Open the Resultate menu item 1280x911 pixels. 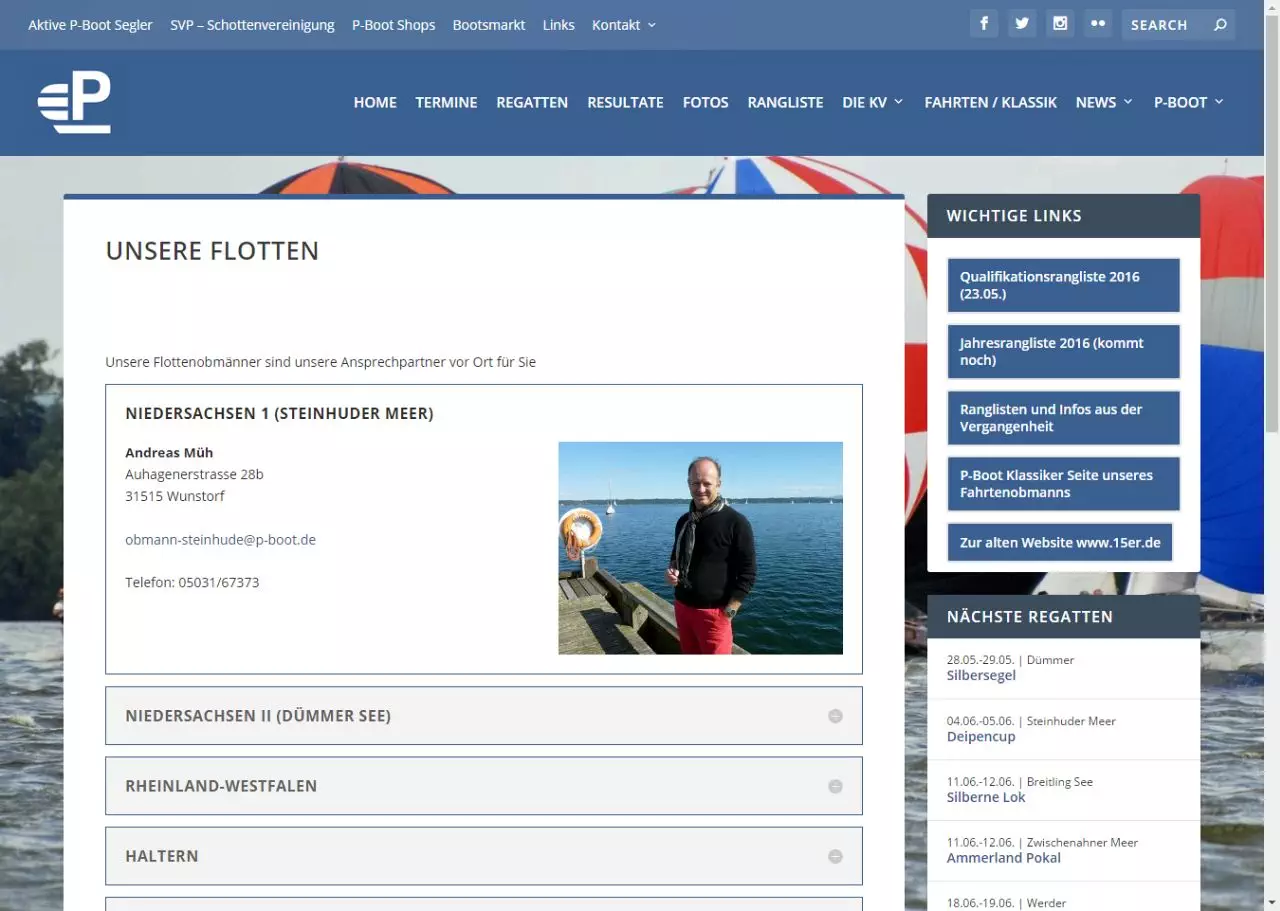coord(625,102)
